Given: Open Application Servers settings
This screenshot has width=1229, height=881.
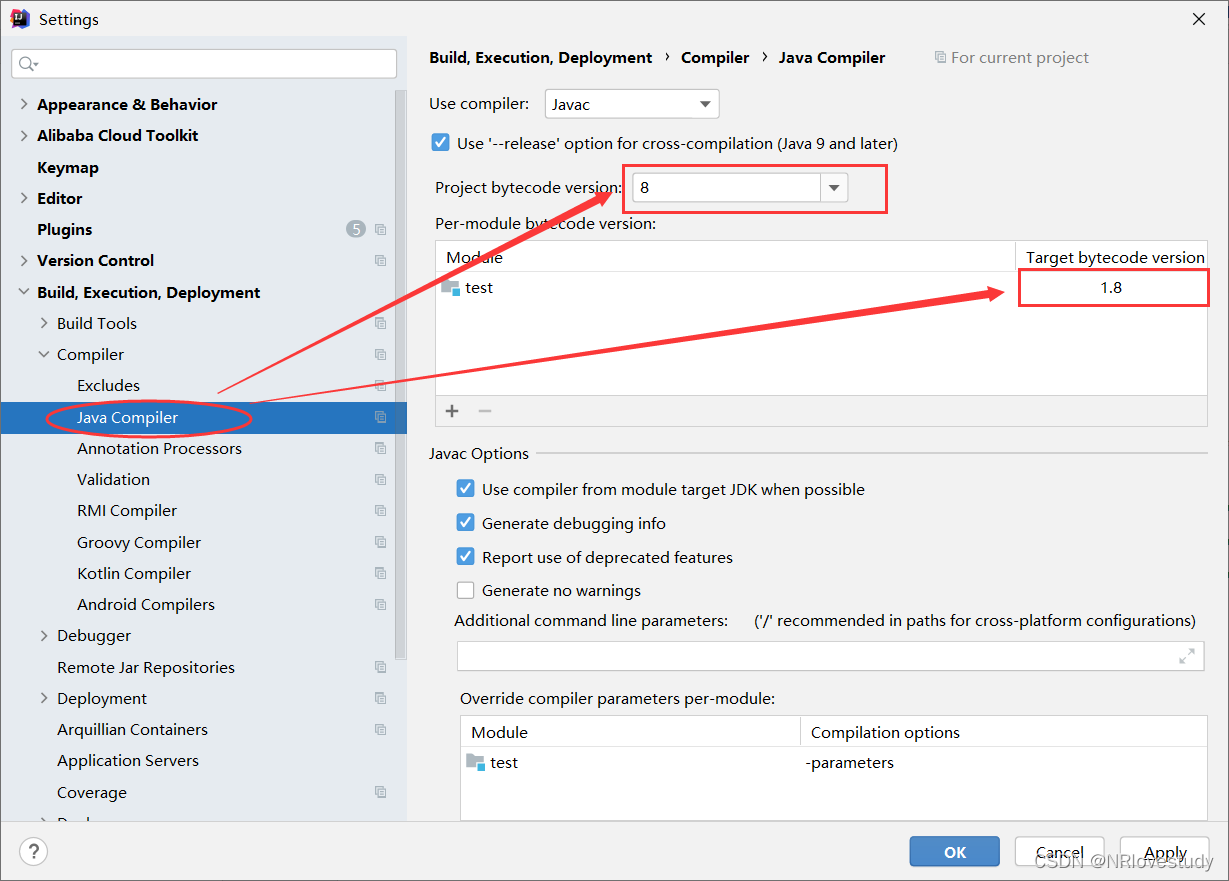Looking at the screenshot, I should click(x=128, y=760).
